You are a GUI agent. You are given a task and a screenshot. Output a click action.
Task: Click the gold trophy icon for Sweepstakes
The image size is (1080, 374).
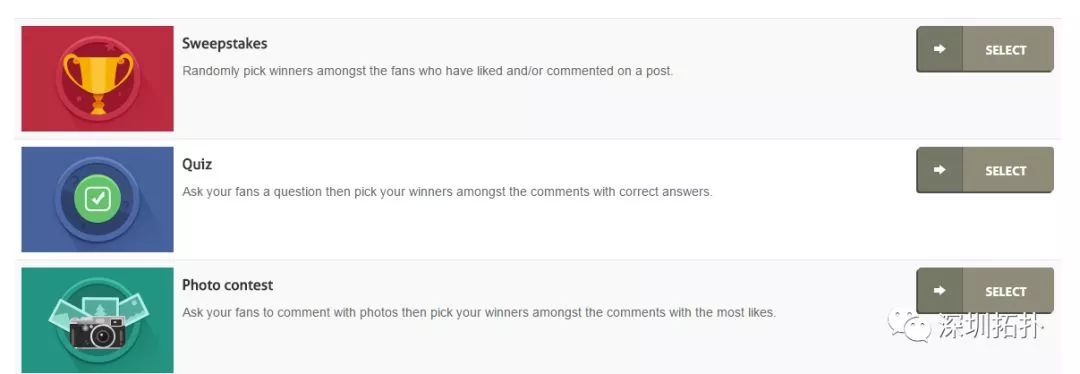(98, 83)
